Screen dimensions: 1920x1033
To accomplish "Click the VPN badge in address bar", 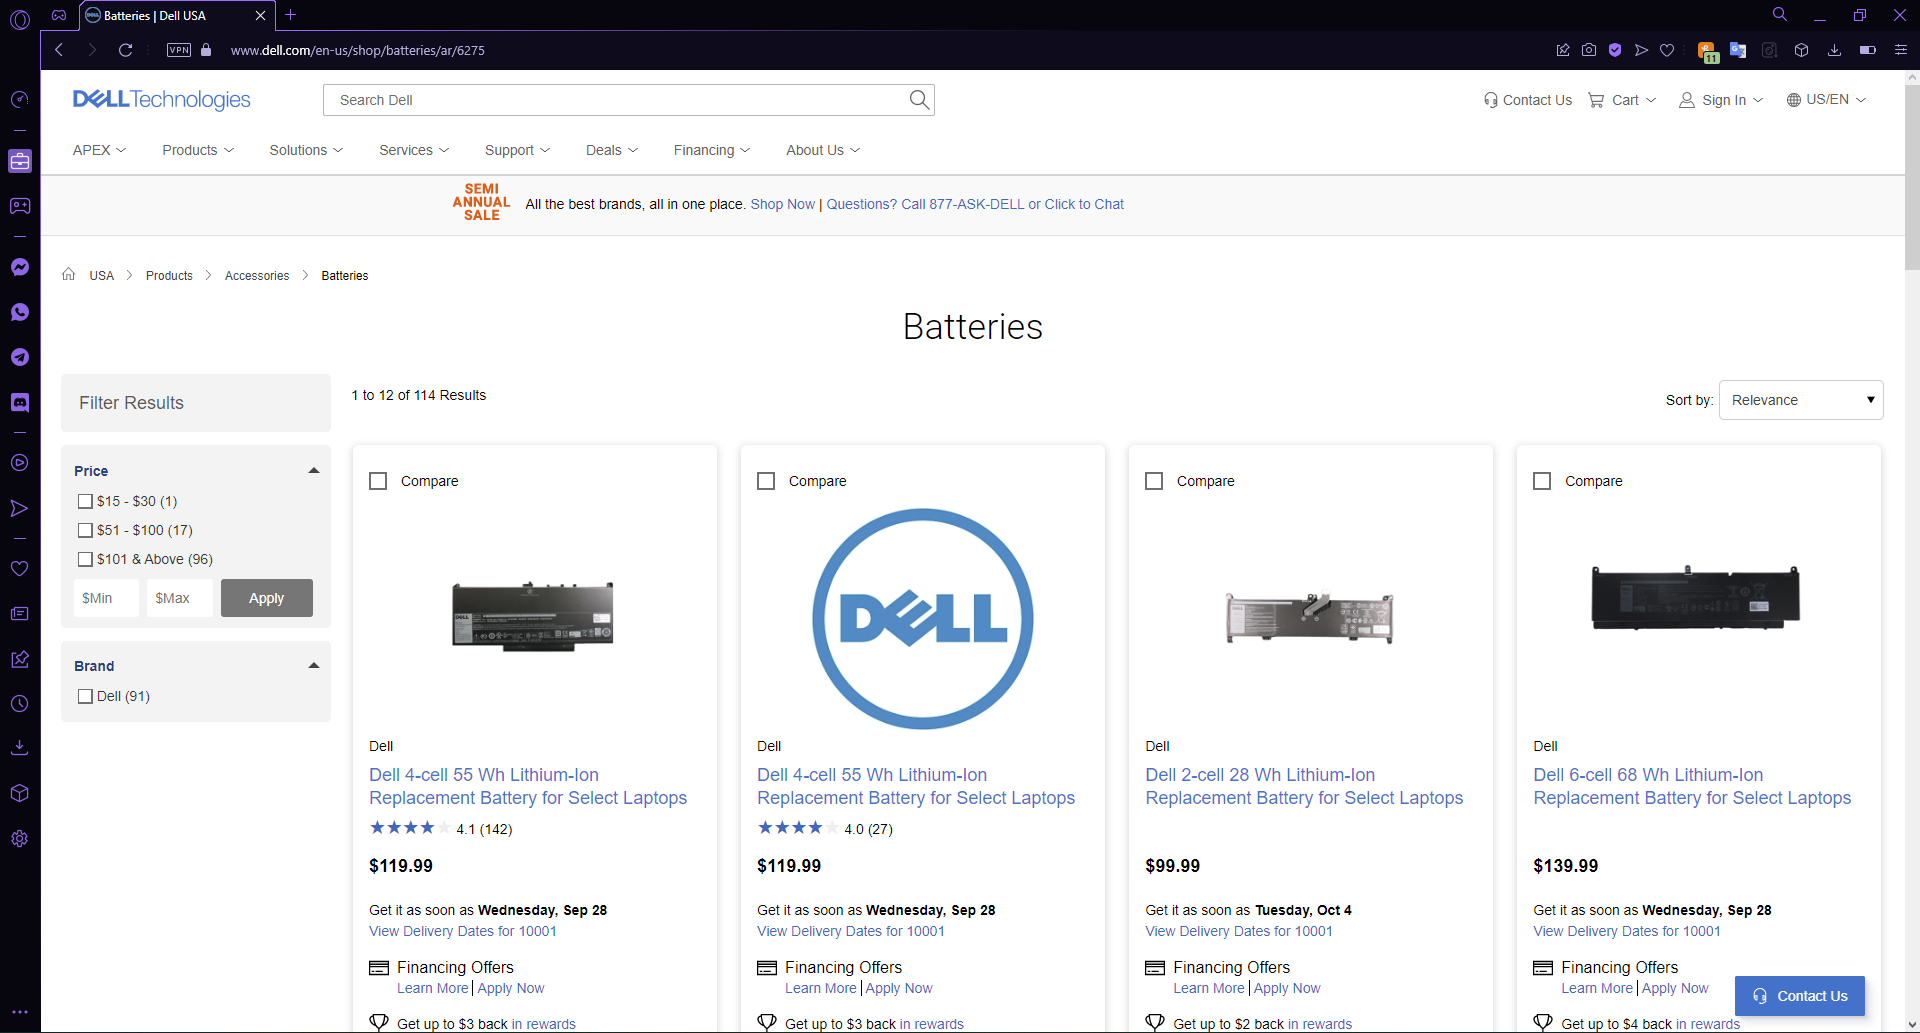I will (179, 50).
